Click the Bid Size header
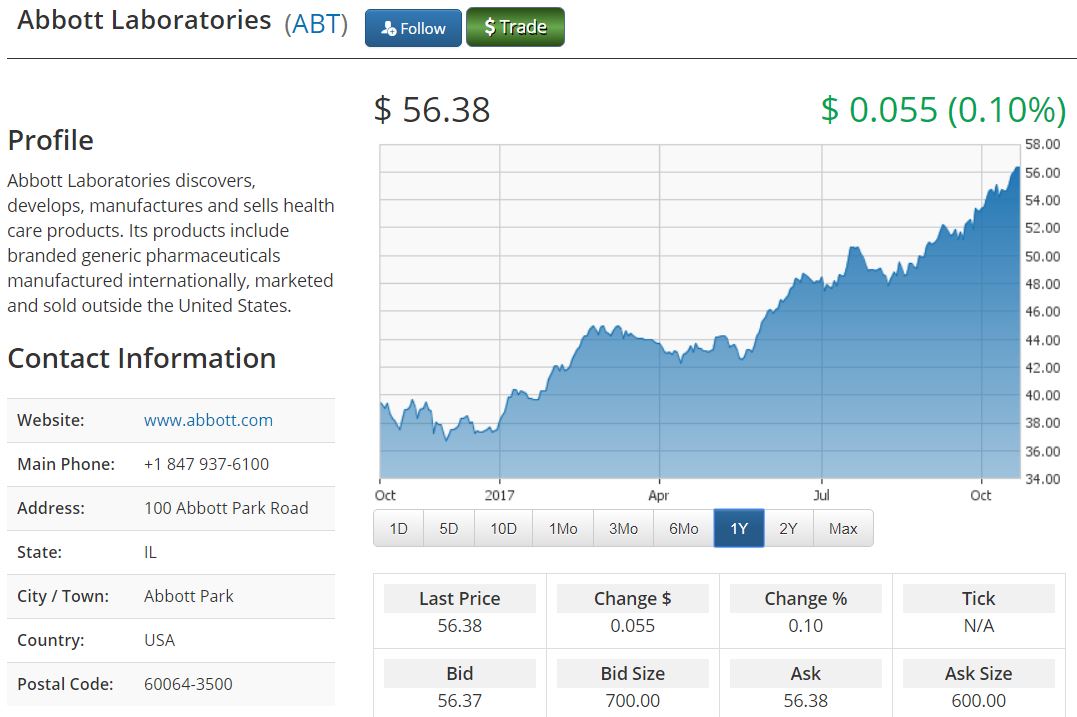The height and width of the screenshot is (717, 1077). 633,673
